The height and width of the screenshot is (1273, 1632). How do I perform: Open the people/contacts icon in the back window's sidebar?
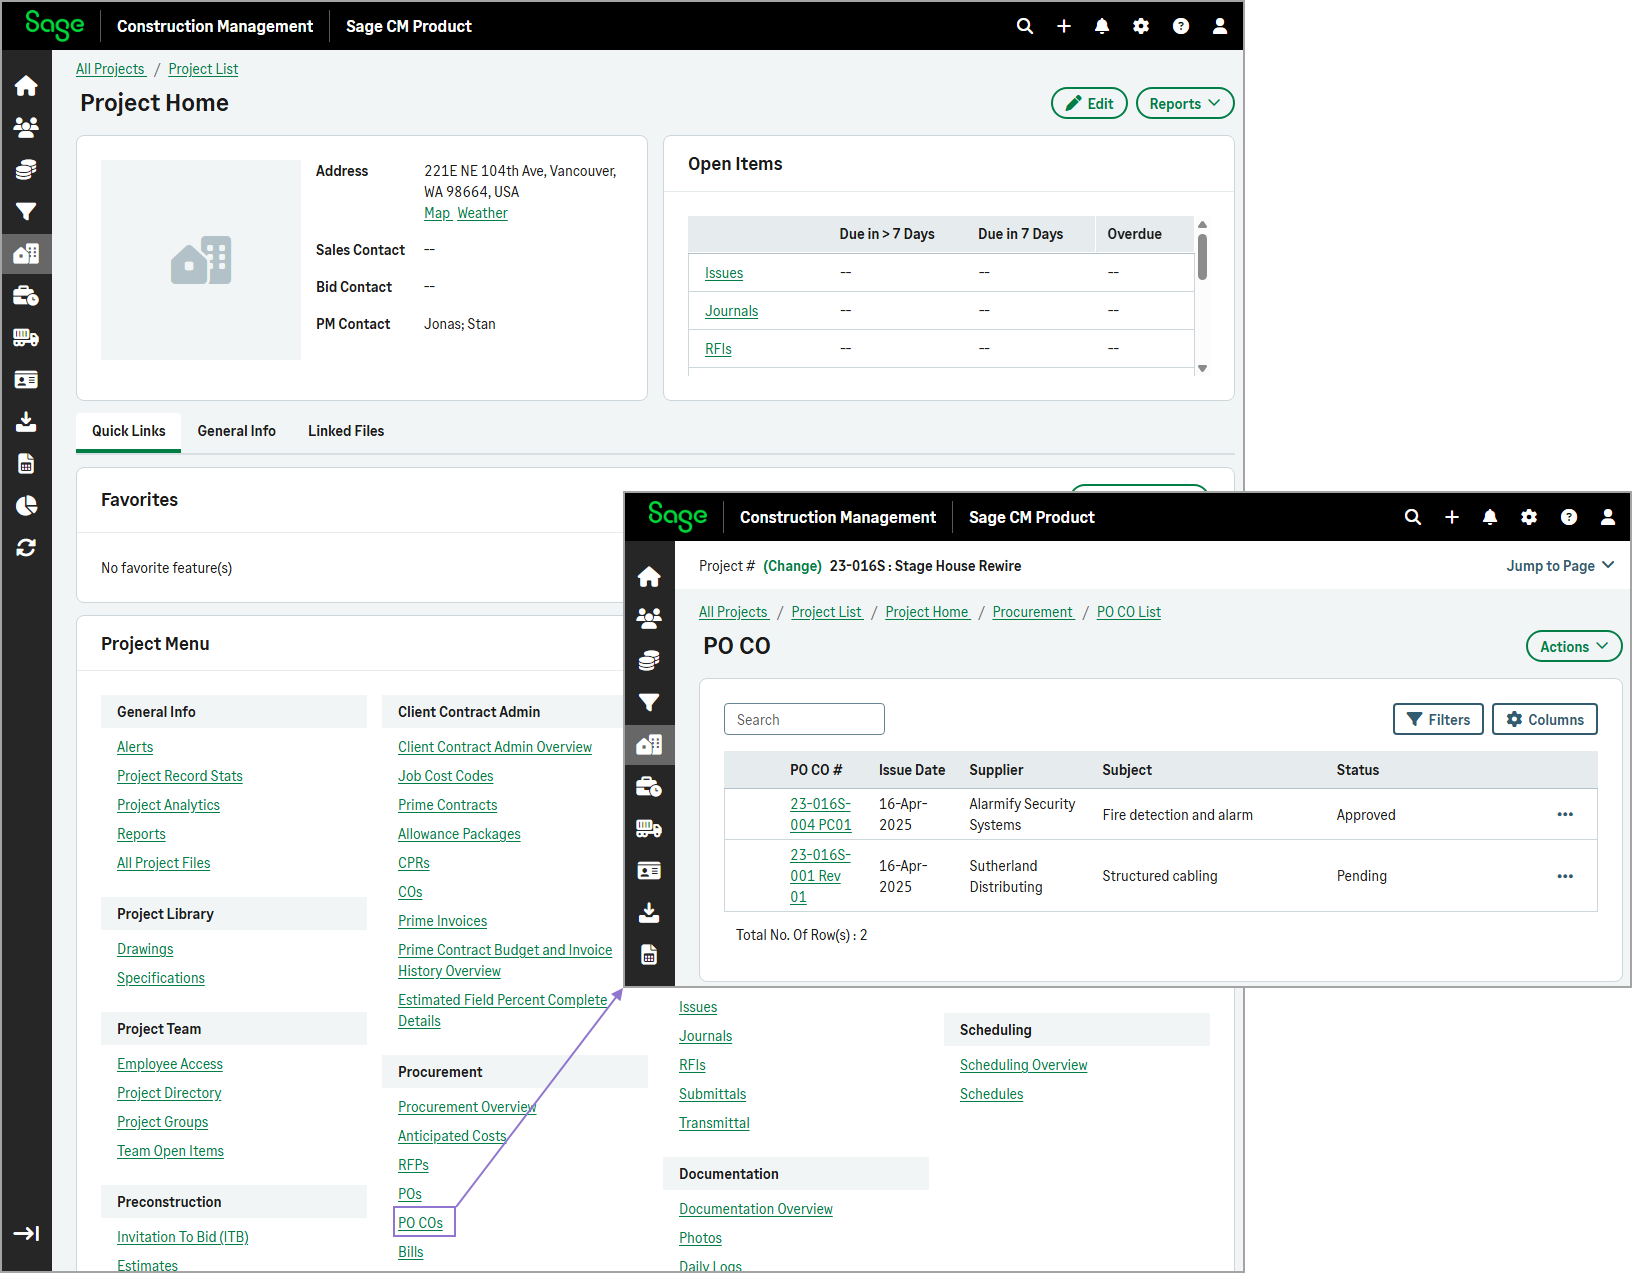(26, 127)
